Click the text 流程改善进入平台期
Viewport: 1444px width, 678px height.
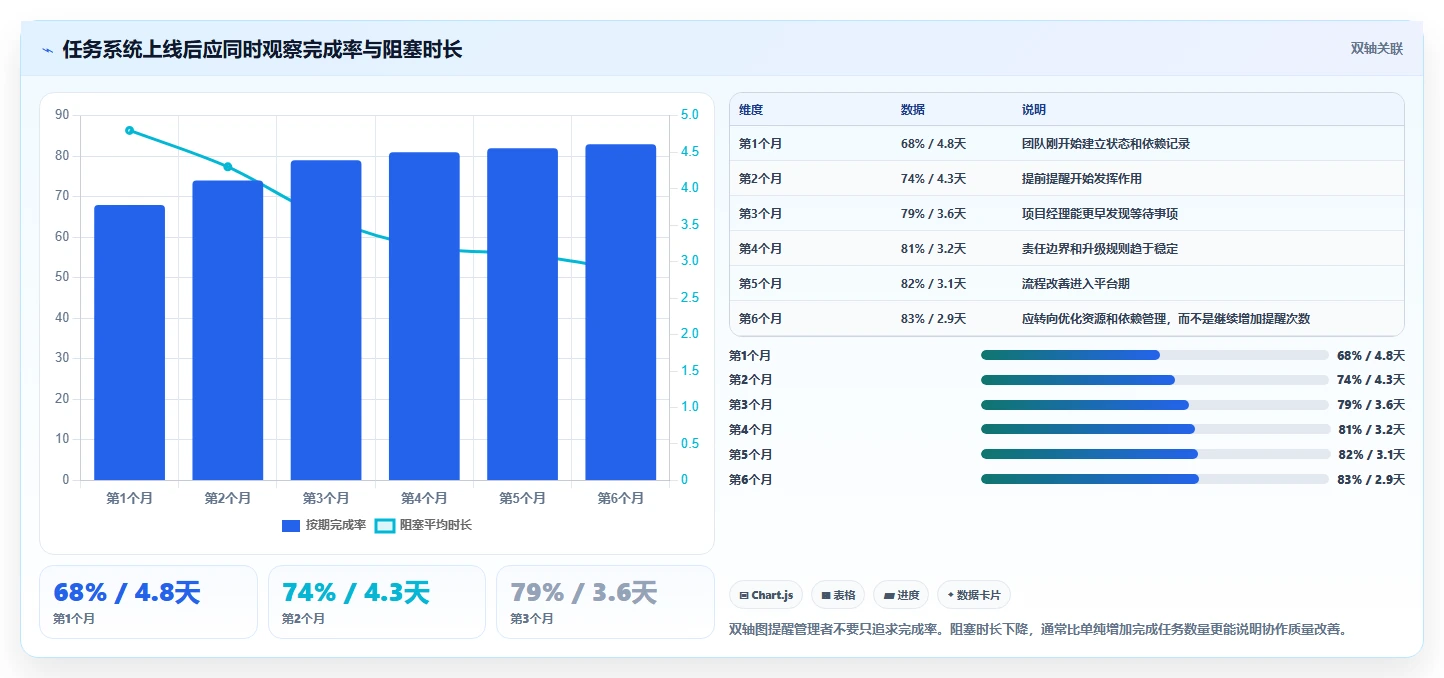(x=1076, y=284)
